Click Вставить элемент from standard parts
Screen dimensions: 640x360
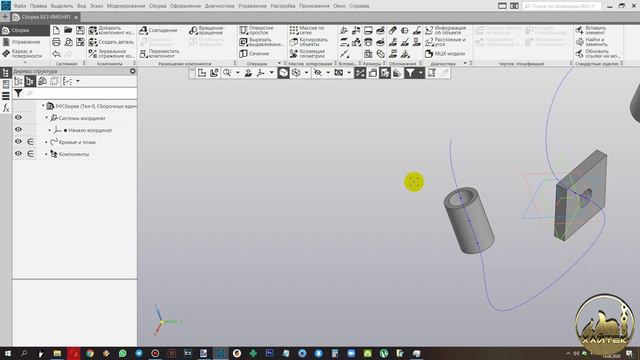point(591,30)
